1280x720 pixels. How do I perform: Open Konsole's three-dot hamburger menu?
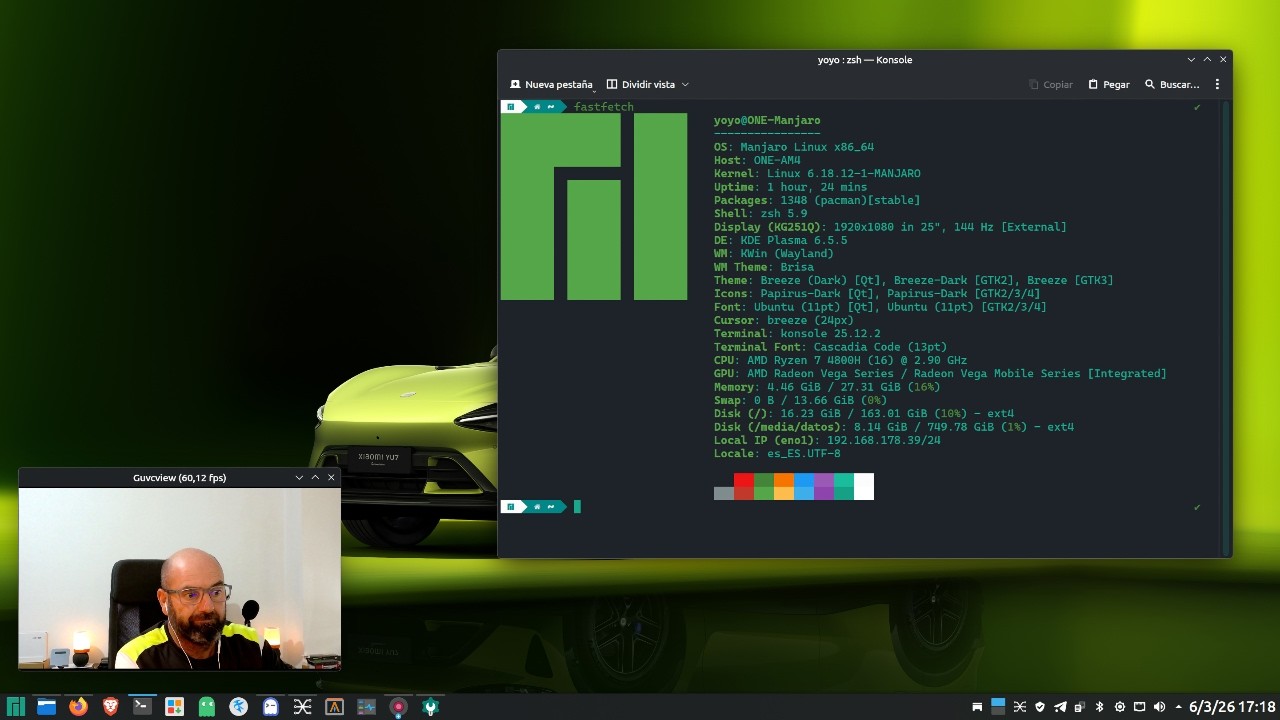pyautogui.click(x=1217, y=84)
